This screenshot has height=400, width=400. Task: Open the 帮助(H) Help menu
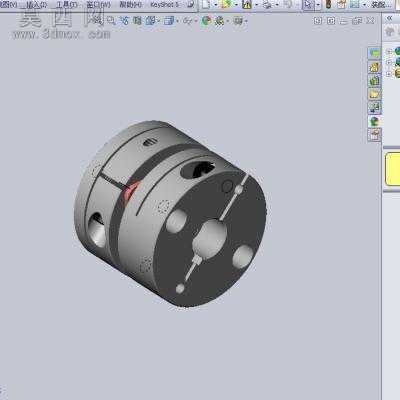pyautogui.click(x=130, y=4)
